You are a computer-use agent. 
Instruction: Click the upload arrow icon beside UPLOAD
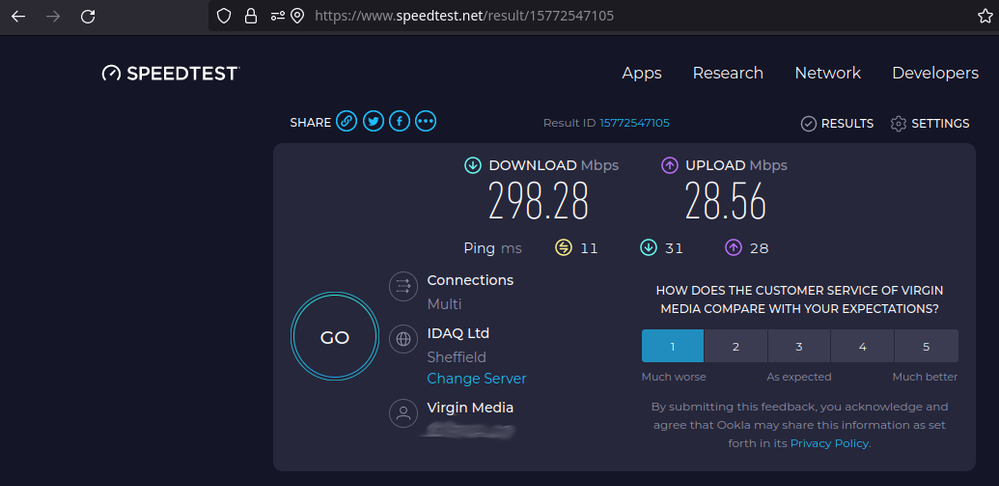pyautogui.click(x=670, y=166)
